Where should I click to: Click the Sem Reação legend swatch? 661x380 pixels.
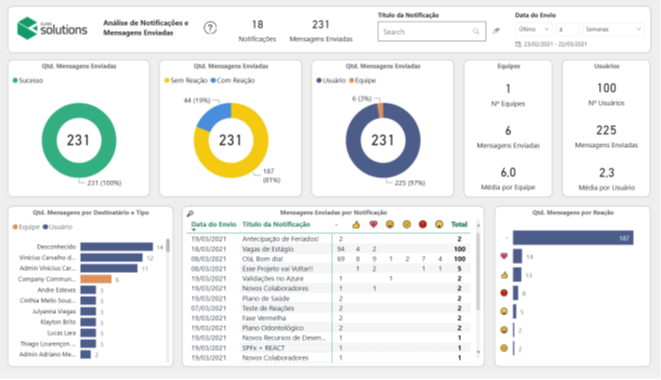tap(167, 80)
